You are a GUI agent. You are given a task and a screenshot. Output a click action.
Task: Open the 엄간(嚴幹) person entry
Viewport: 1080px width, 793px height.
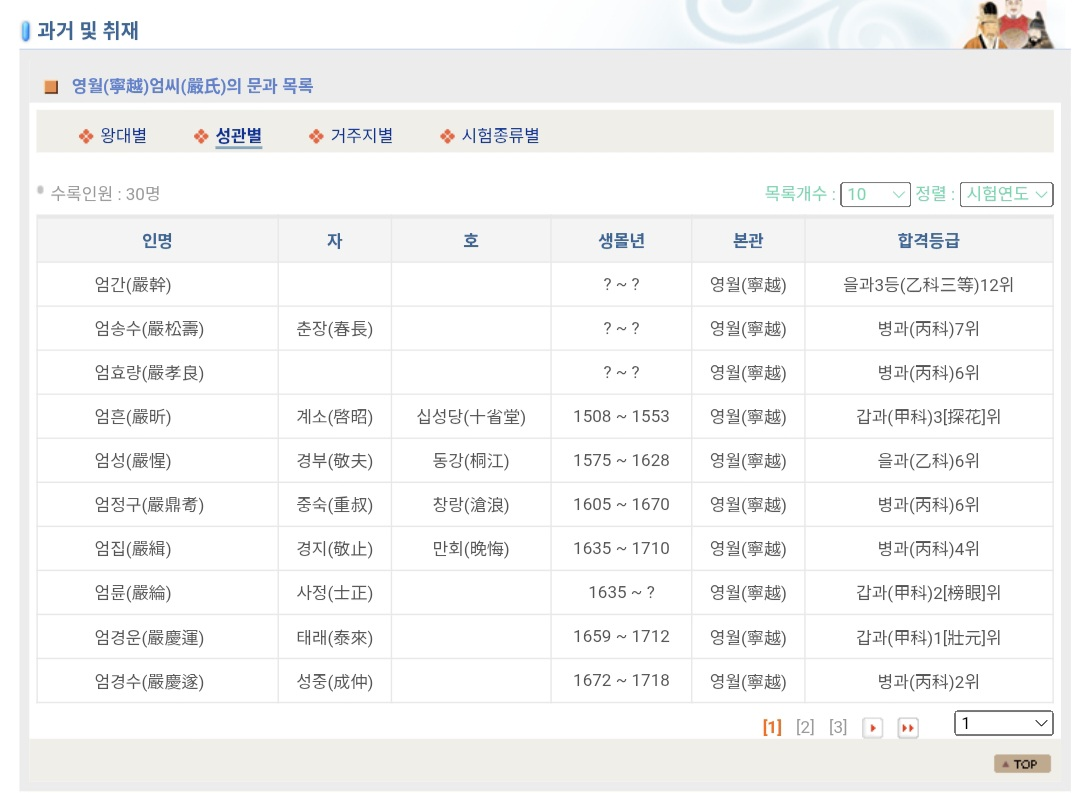(133, 285)
